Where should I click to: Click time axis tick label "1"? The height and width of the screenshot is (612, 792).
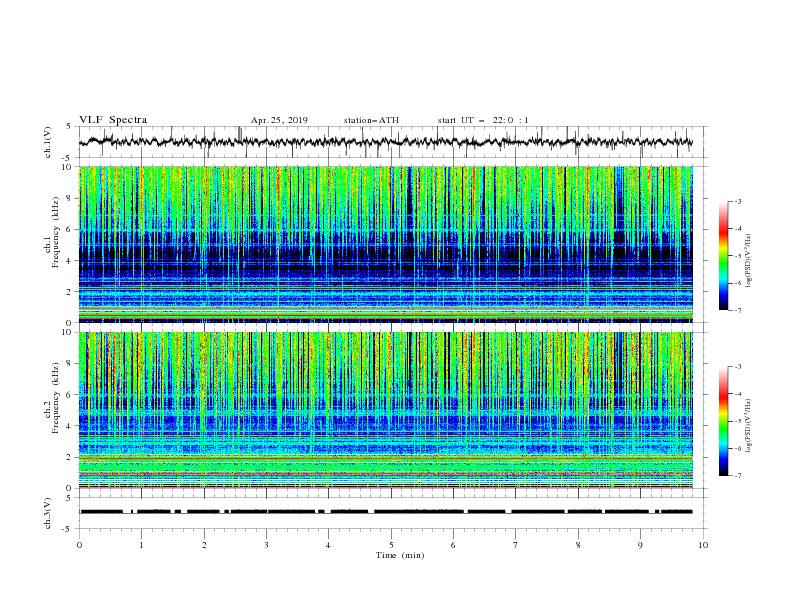click(x=141, y=545)
